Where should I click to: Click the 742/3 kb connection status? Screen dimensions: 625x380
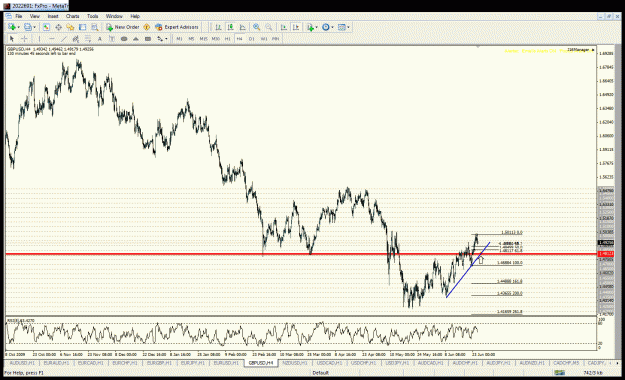[x=593, y=373]
